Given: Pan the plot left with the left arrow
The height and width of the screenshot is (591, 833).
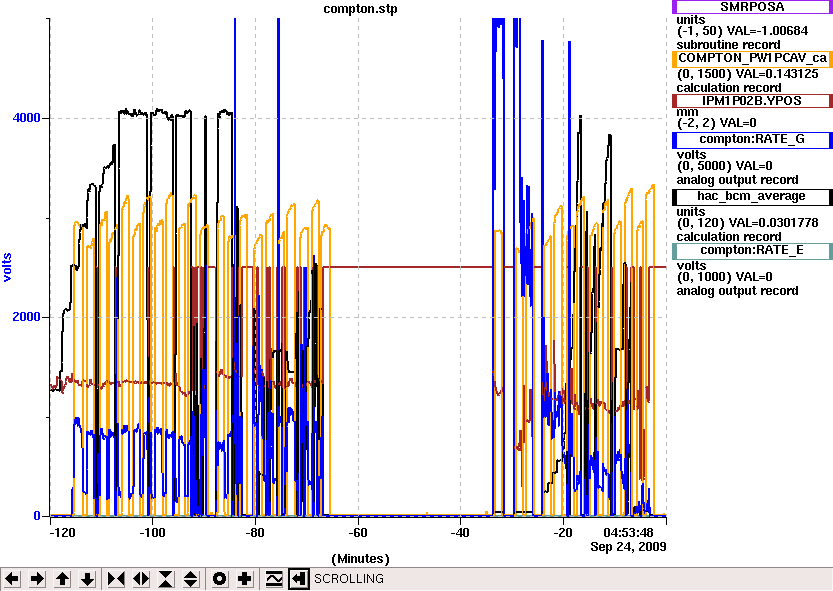Looking at the screenshot, I should tap(12, 579).
